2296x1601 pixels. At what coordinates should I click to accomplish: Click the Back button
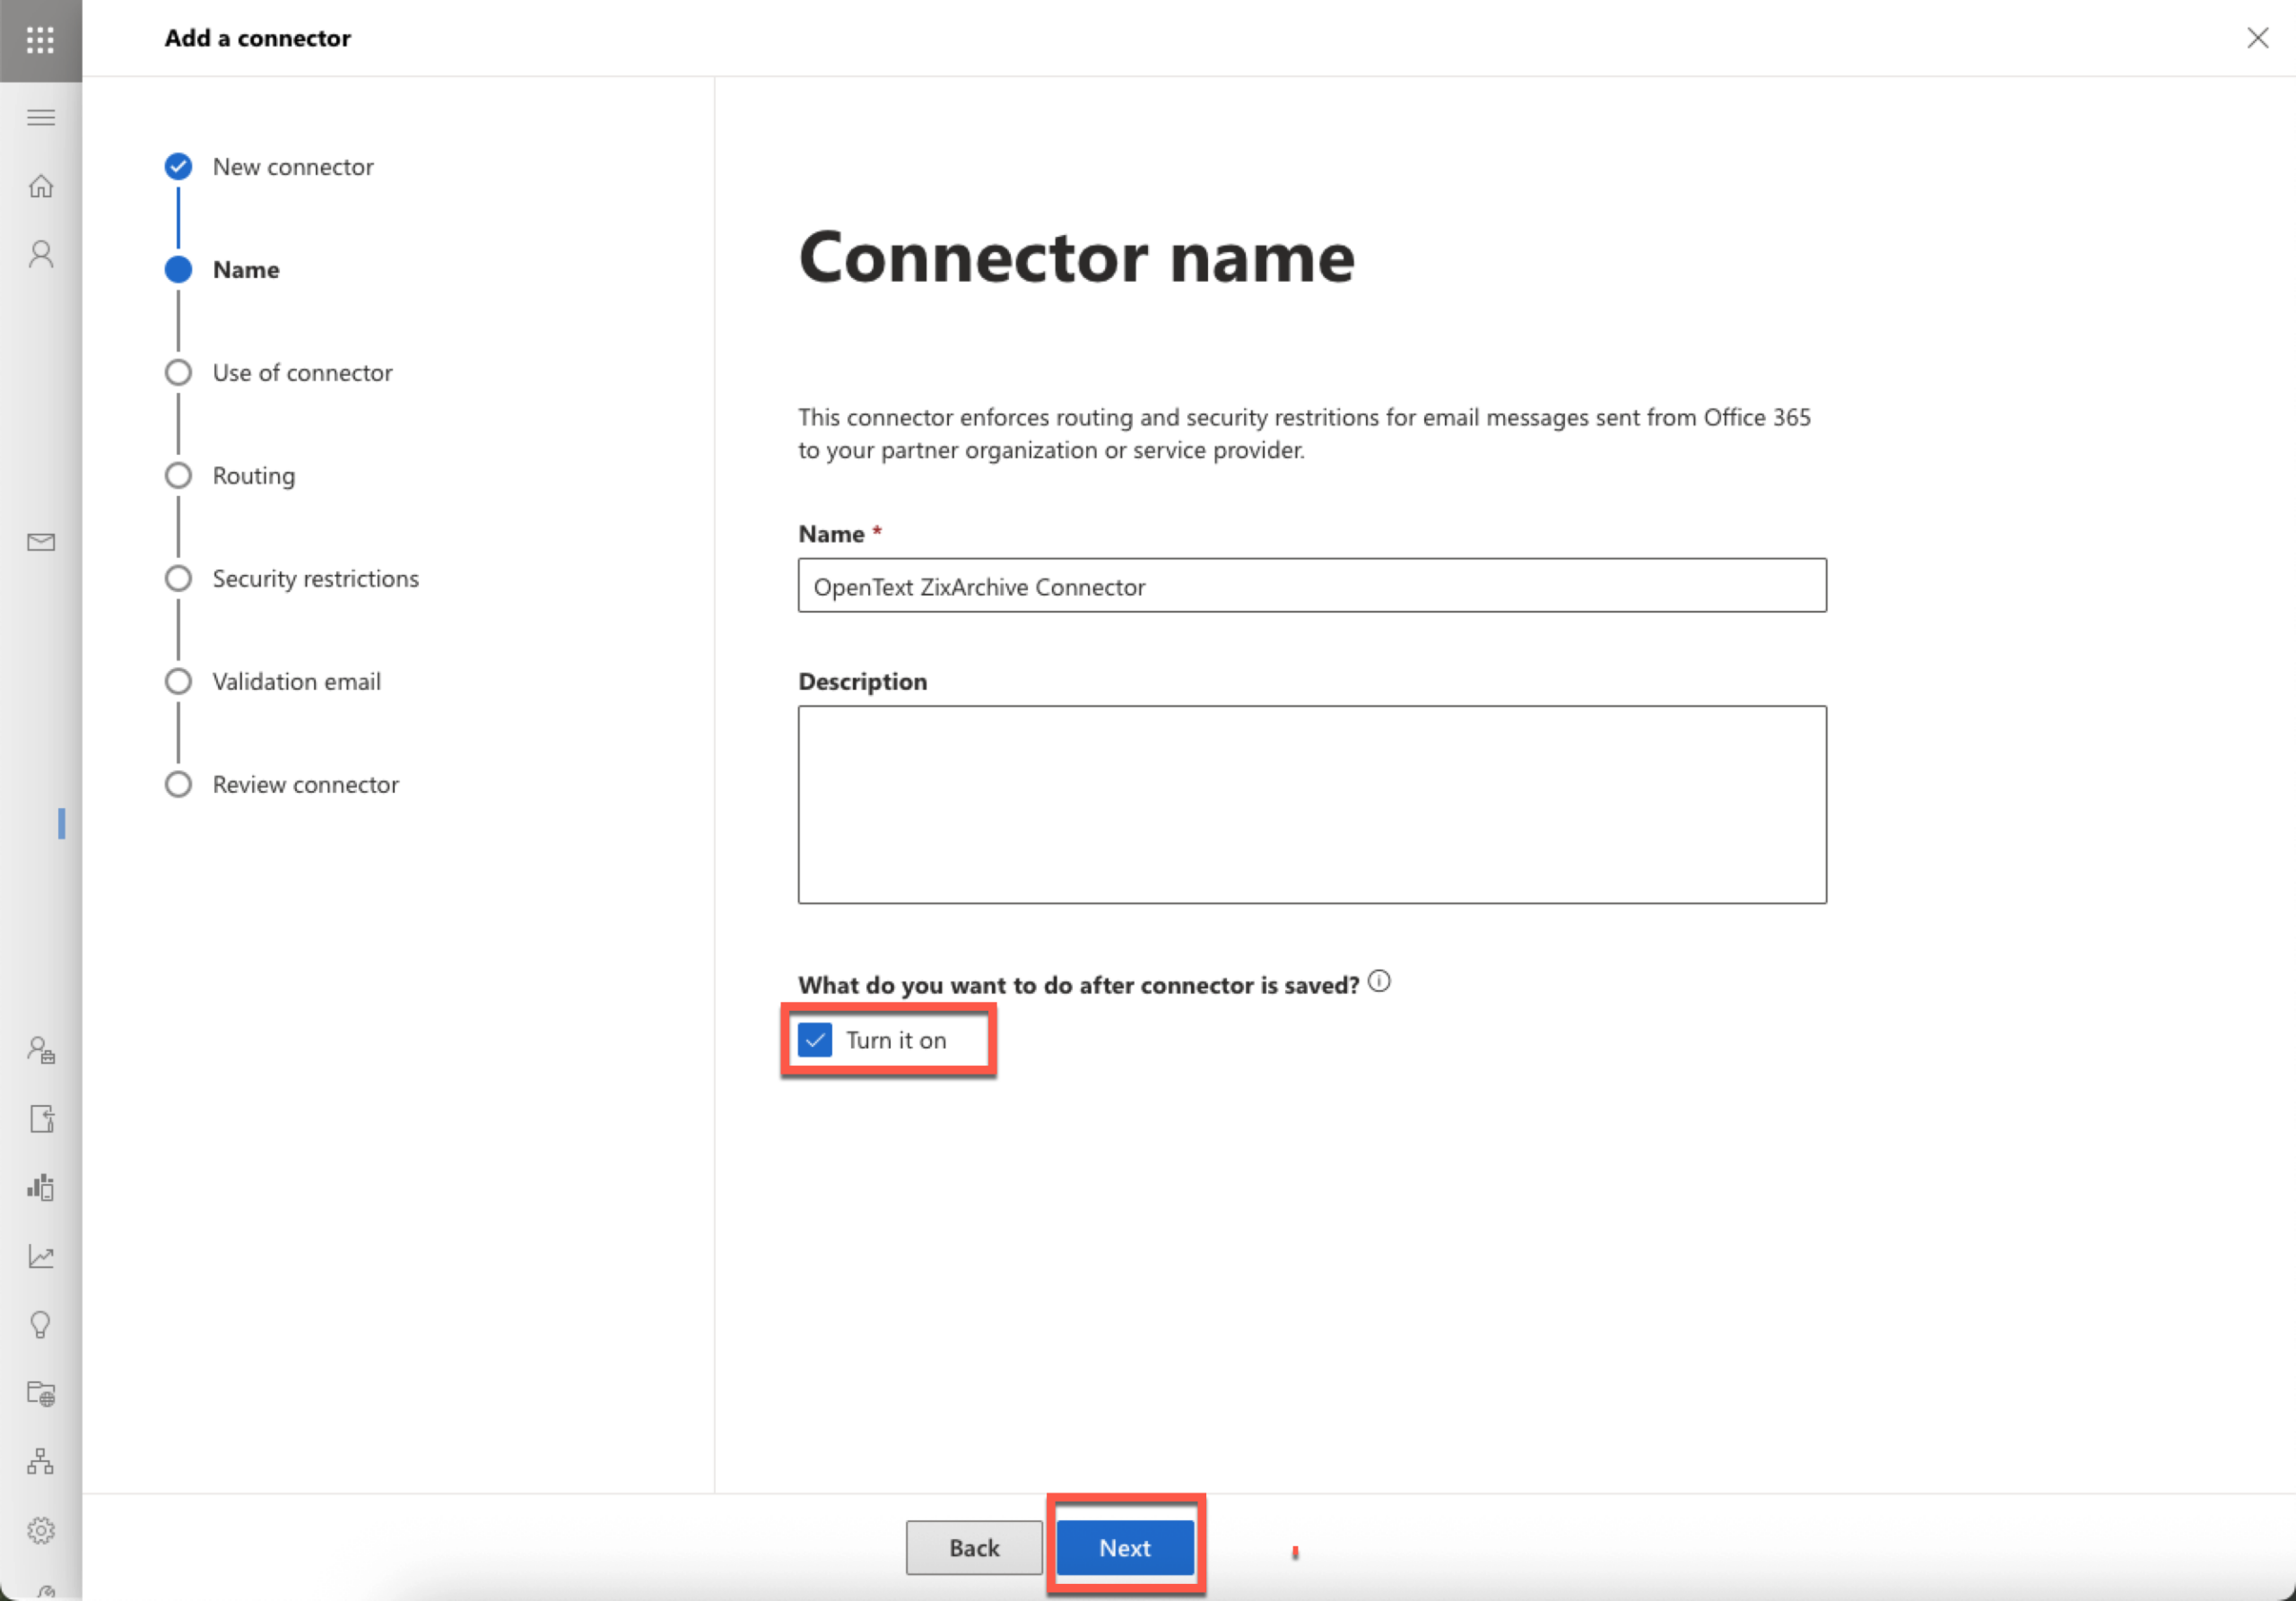[x=974, y=1547]
